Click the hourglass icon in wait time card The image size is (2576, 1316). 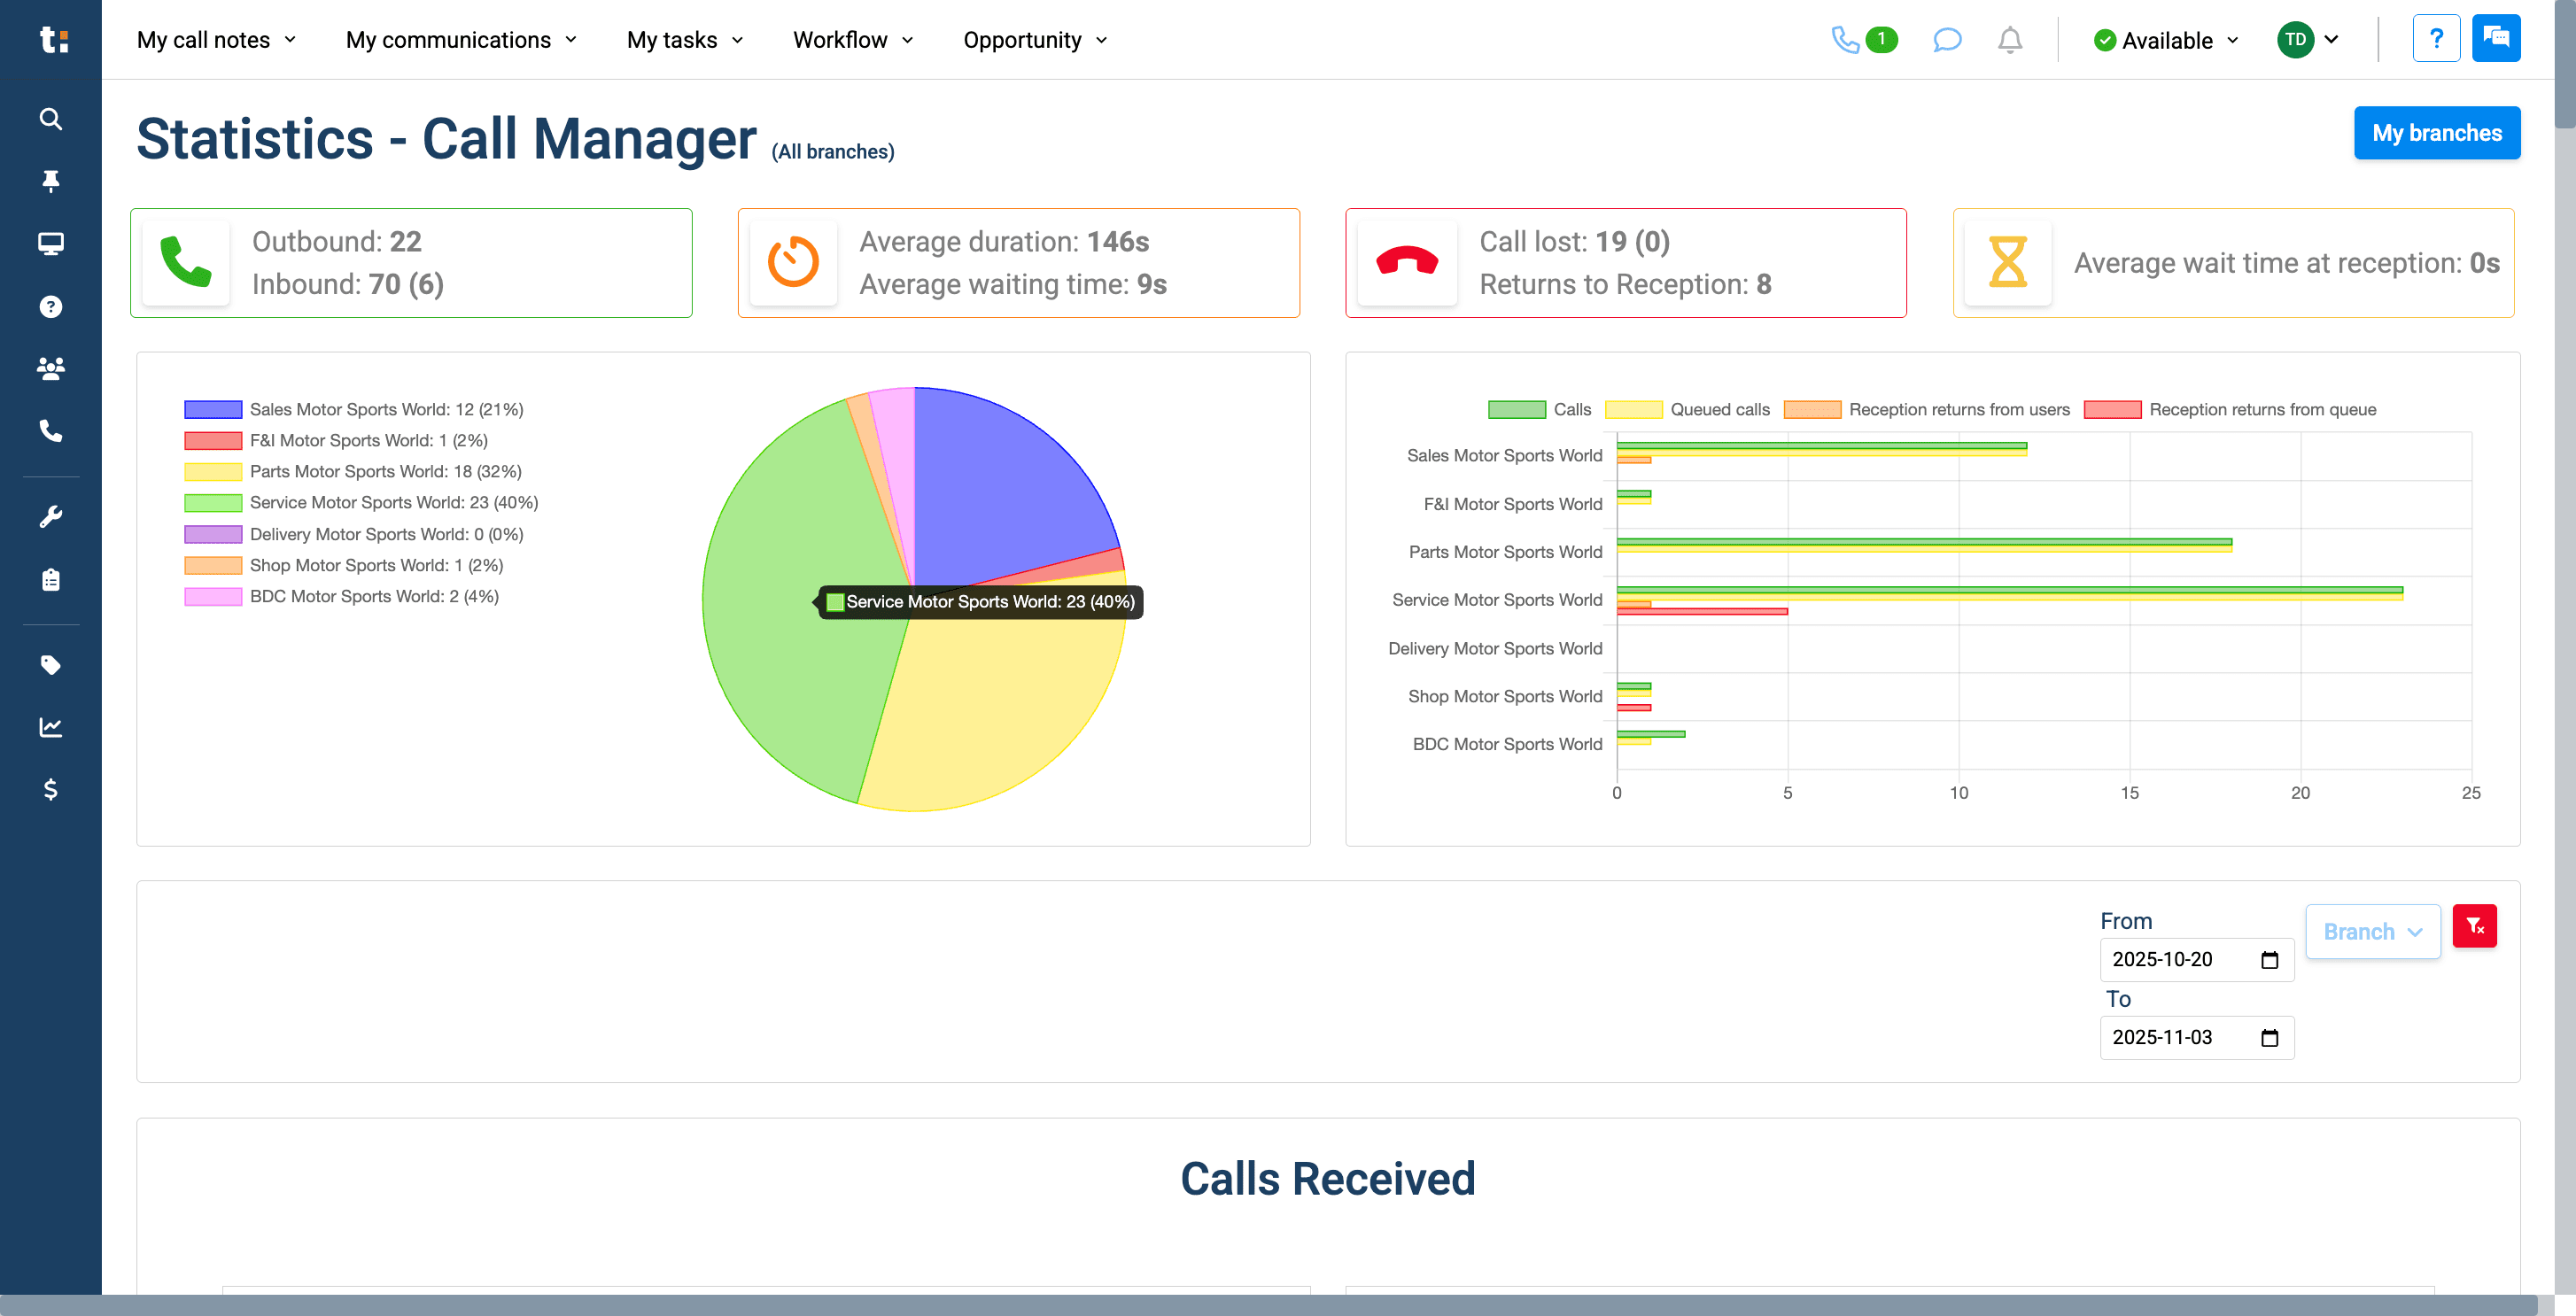(2007, 263)
